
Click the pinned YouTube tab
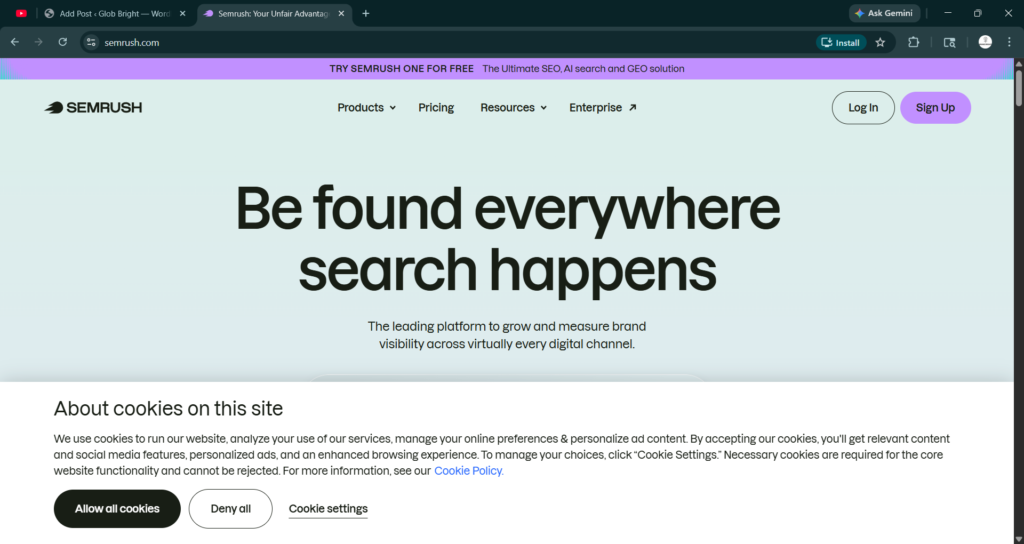[x=21, y=13]
